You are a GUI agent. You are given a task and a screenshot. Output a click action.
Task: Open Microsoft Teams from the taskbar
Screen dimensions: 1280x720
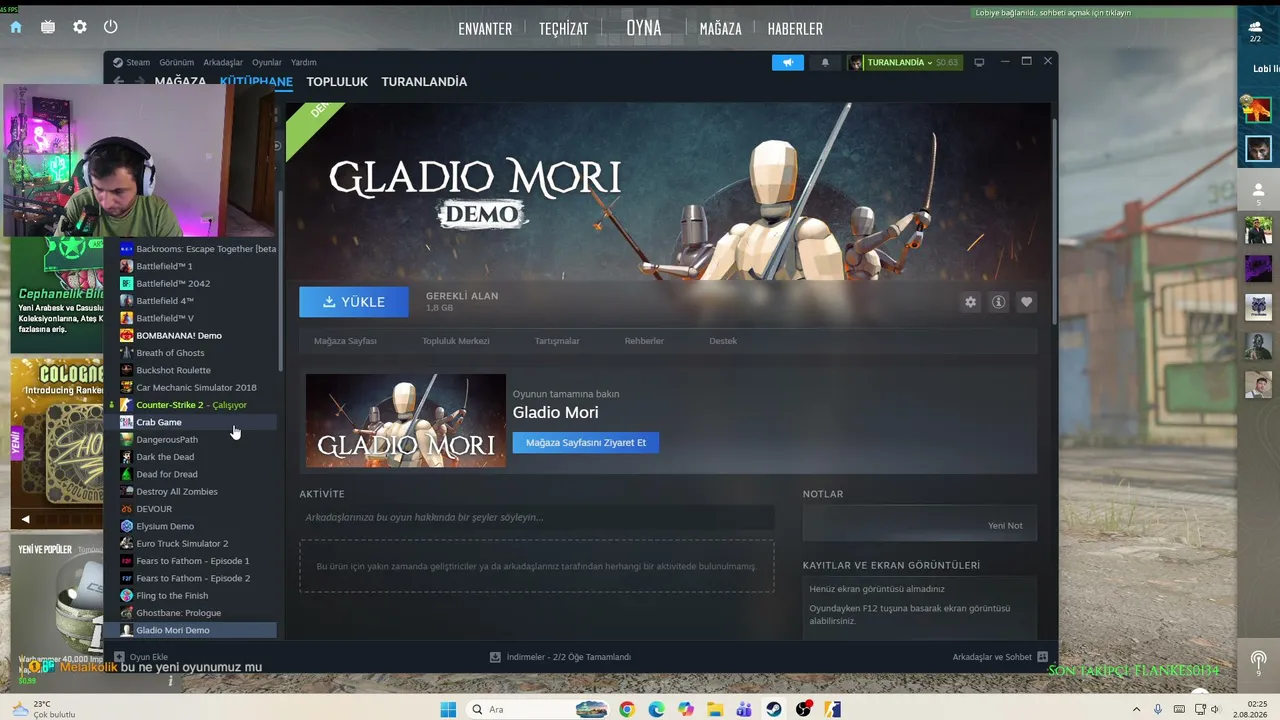744,709
